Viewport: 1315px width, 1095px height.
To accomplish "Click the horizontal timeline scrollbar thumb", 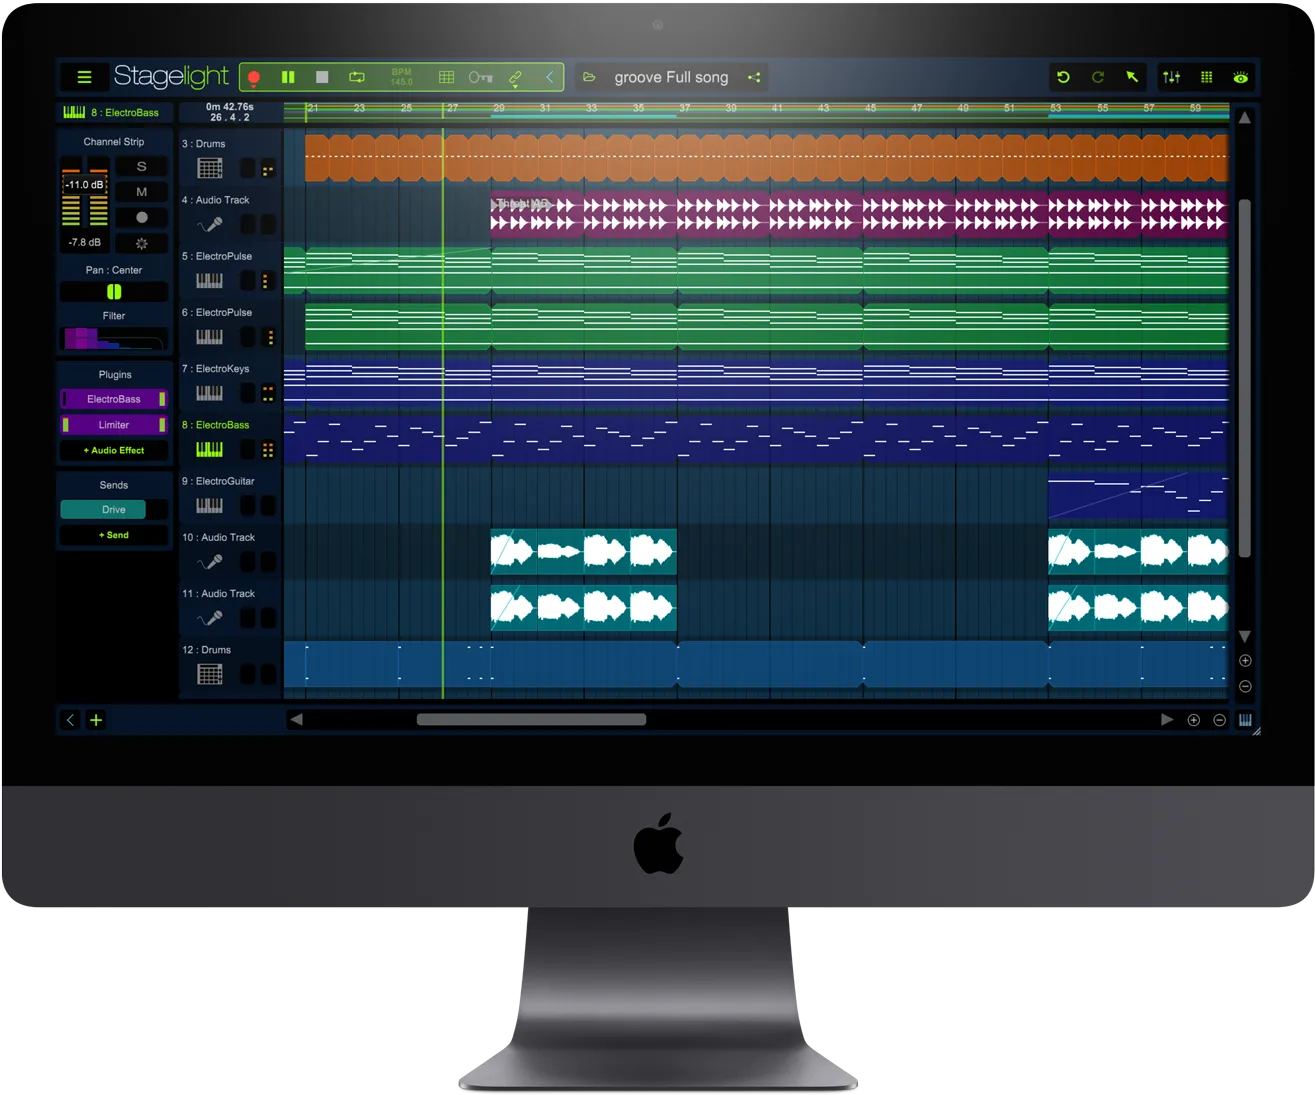I will (x=531, y=719).
